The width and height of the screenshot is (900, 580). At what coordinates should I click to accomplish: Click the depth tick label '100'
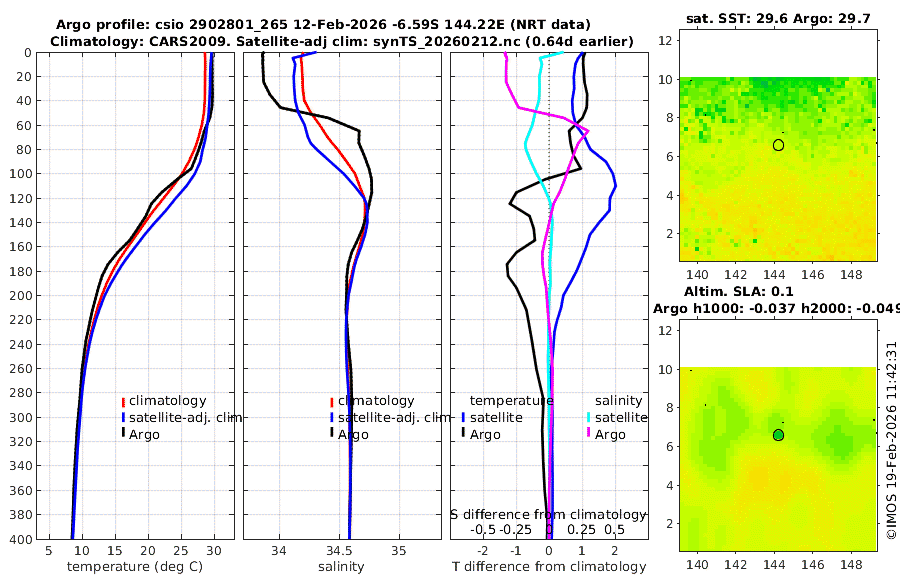pos(20,174)
